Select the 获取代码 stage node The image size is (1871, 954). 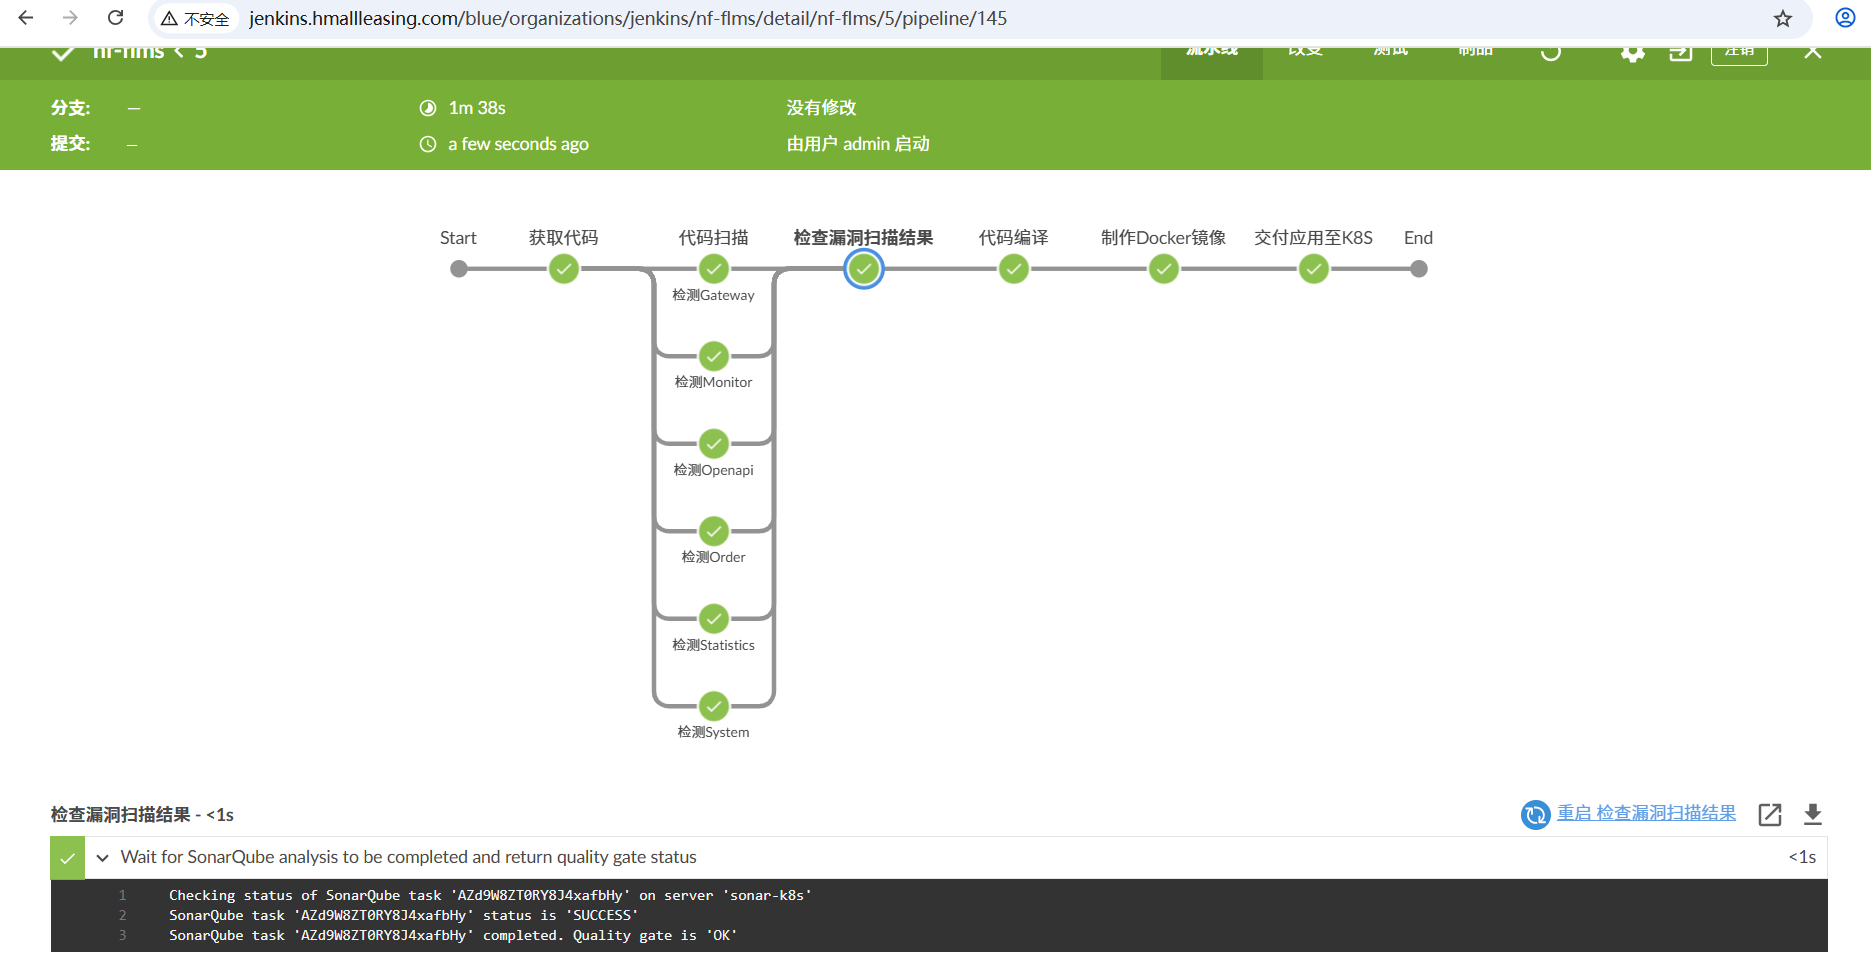(564, 269)
